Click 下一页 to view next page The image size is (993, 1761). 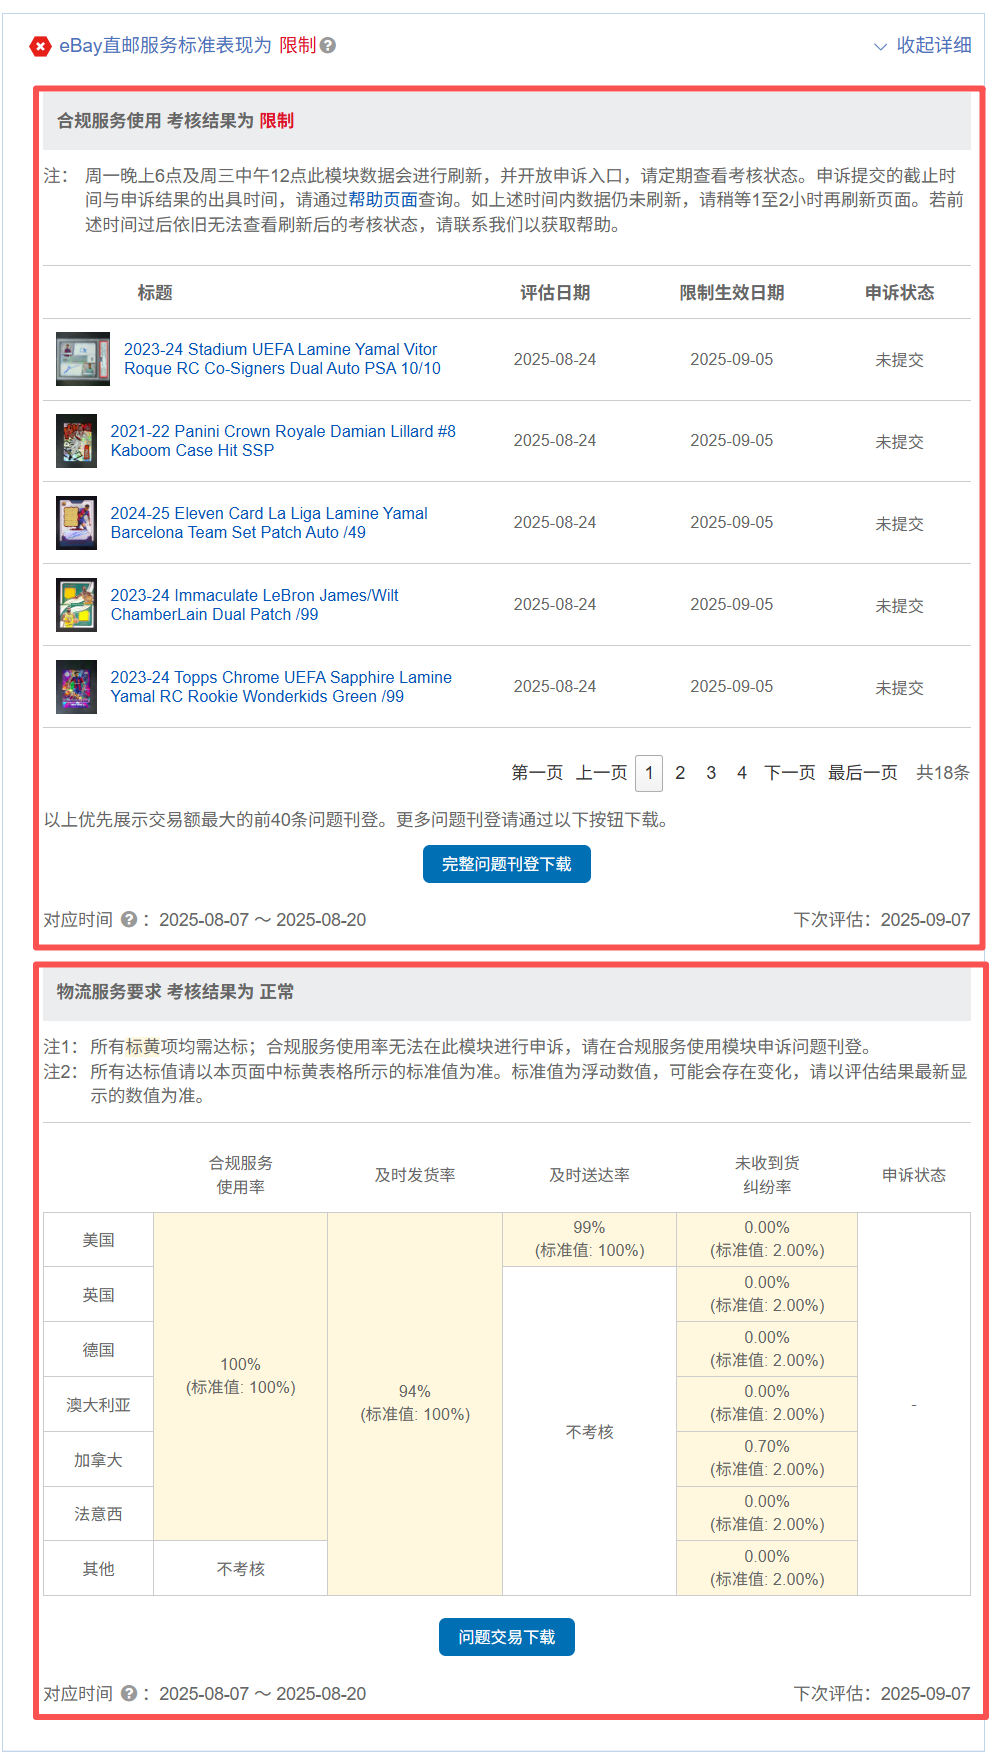coord(789,773)
